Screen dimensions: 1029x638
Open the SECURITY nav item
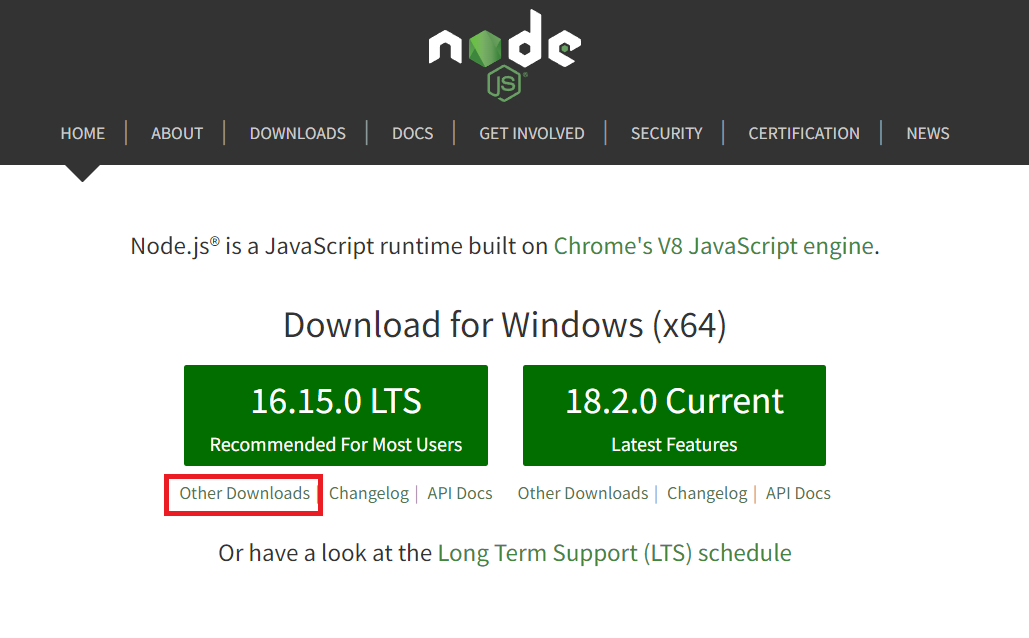tap(666, 133)
